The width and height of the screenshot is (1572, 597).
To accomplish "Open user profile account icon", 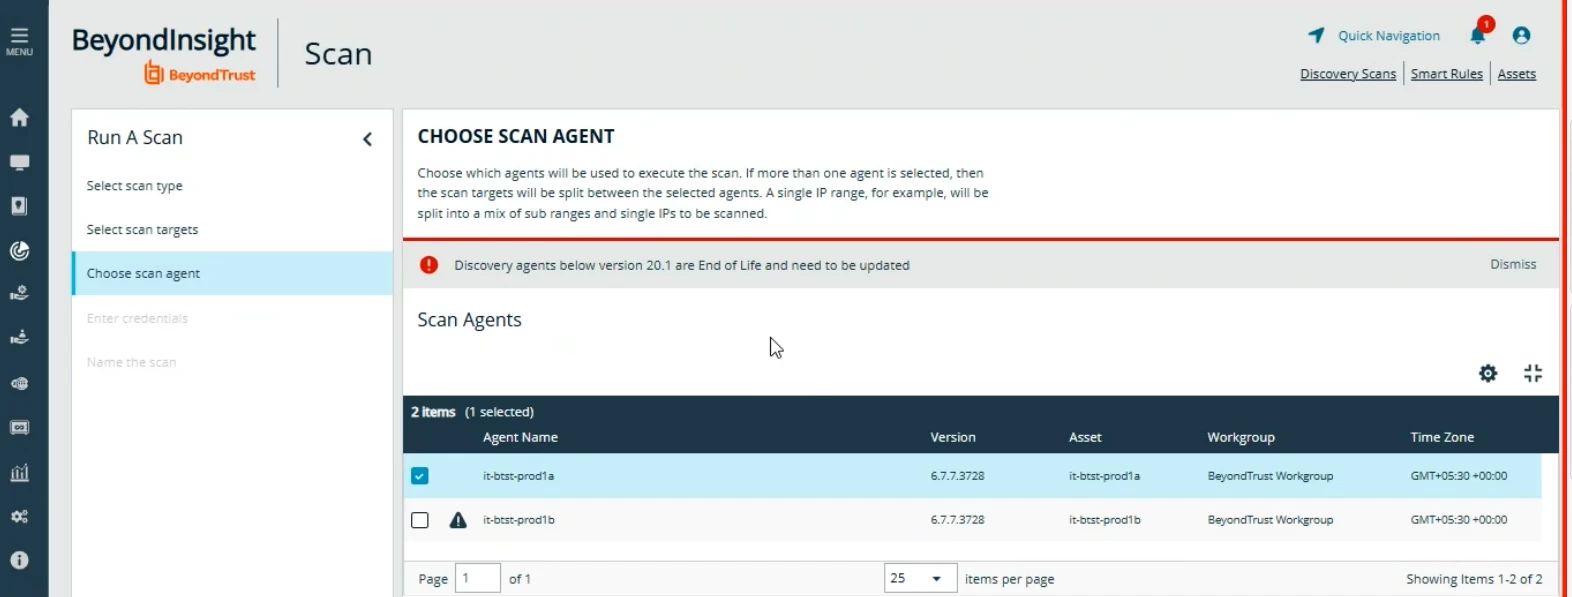I will click(x=1521, y=35).
